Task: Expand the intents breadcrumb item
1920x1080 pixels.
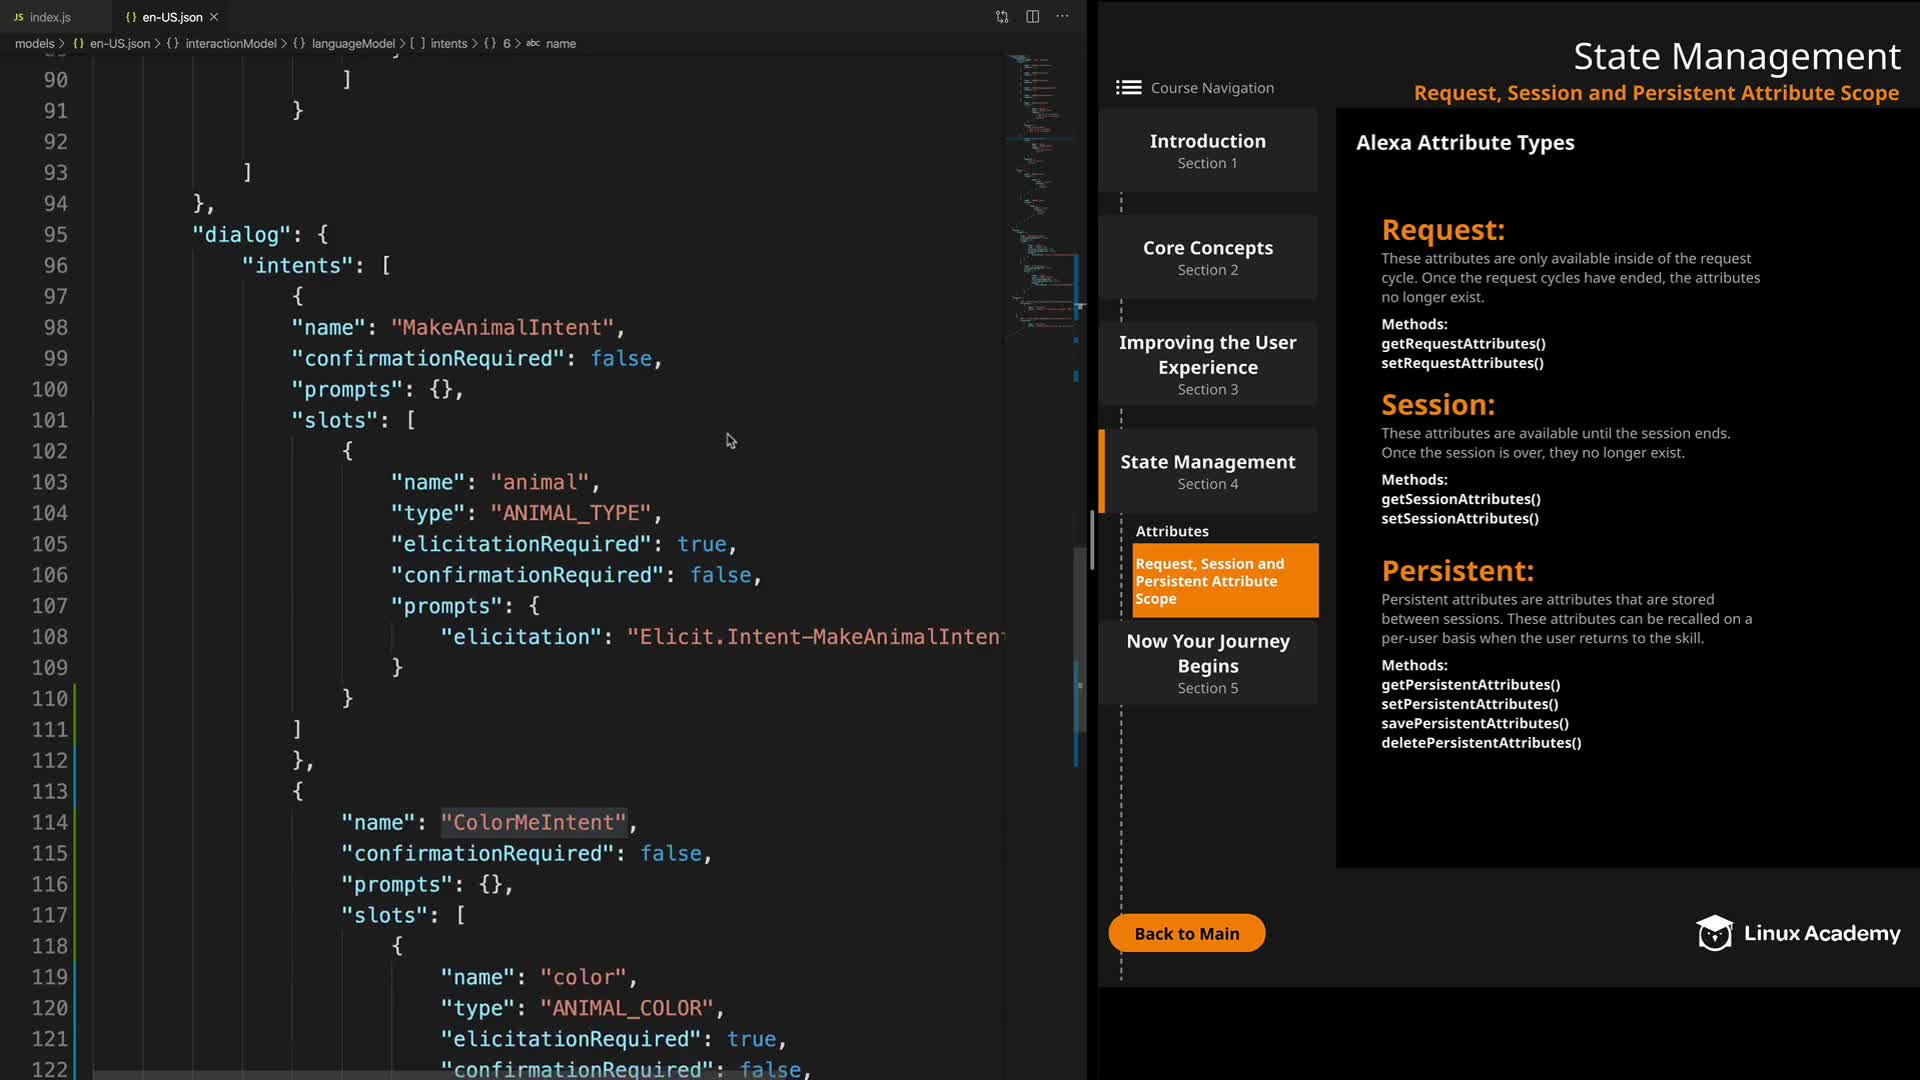Action: click(448, 44)
